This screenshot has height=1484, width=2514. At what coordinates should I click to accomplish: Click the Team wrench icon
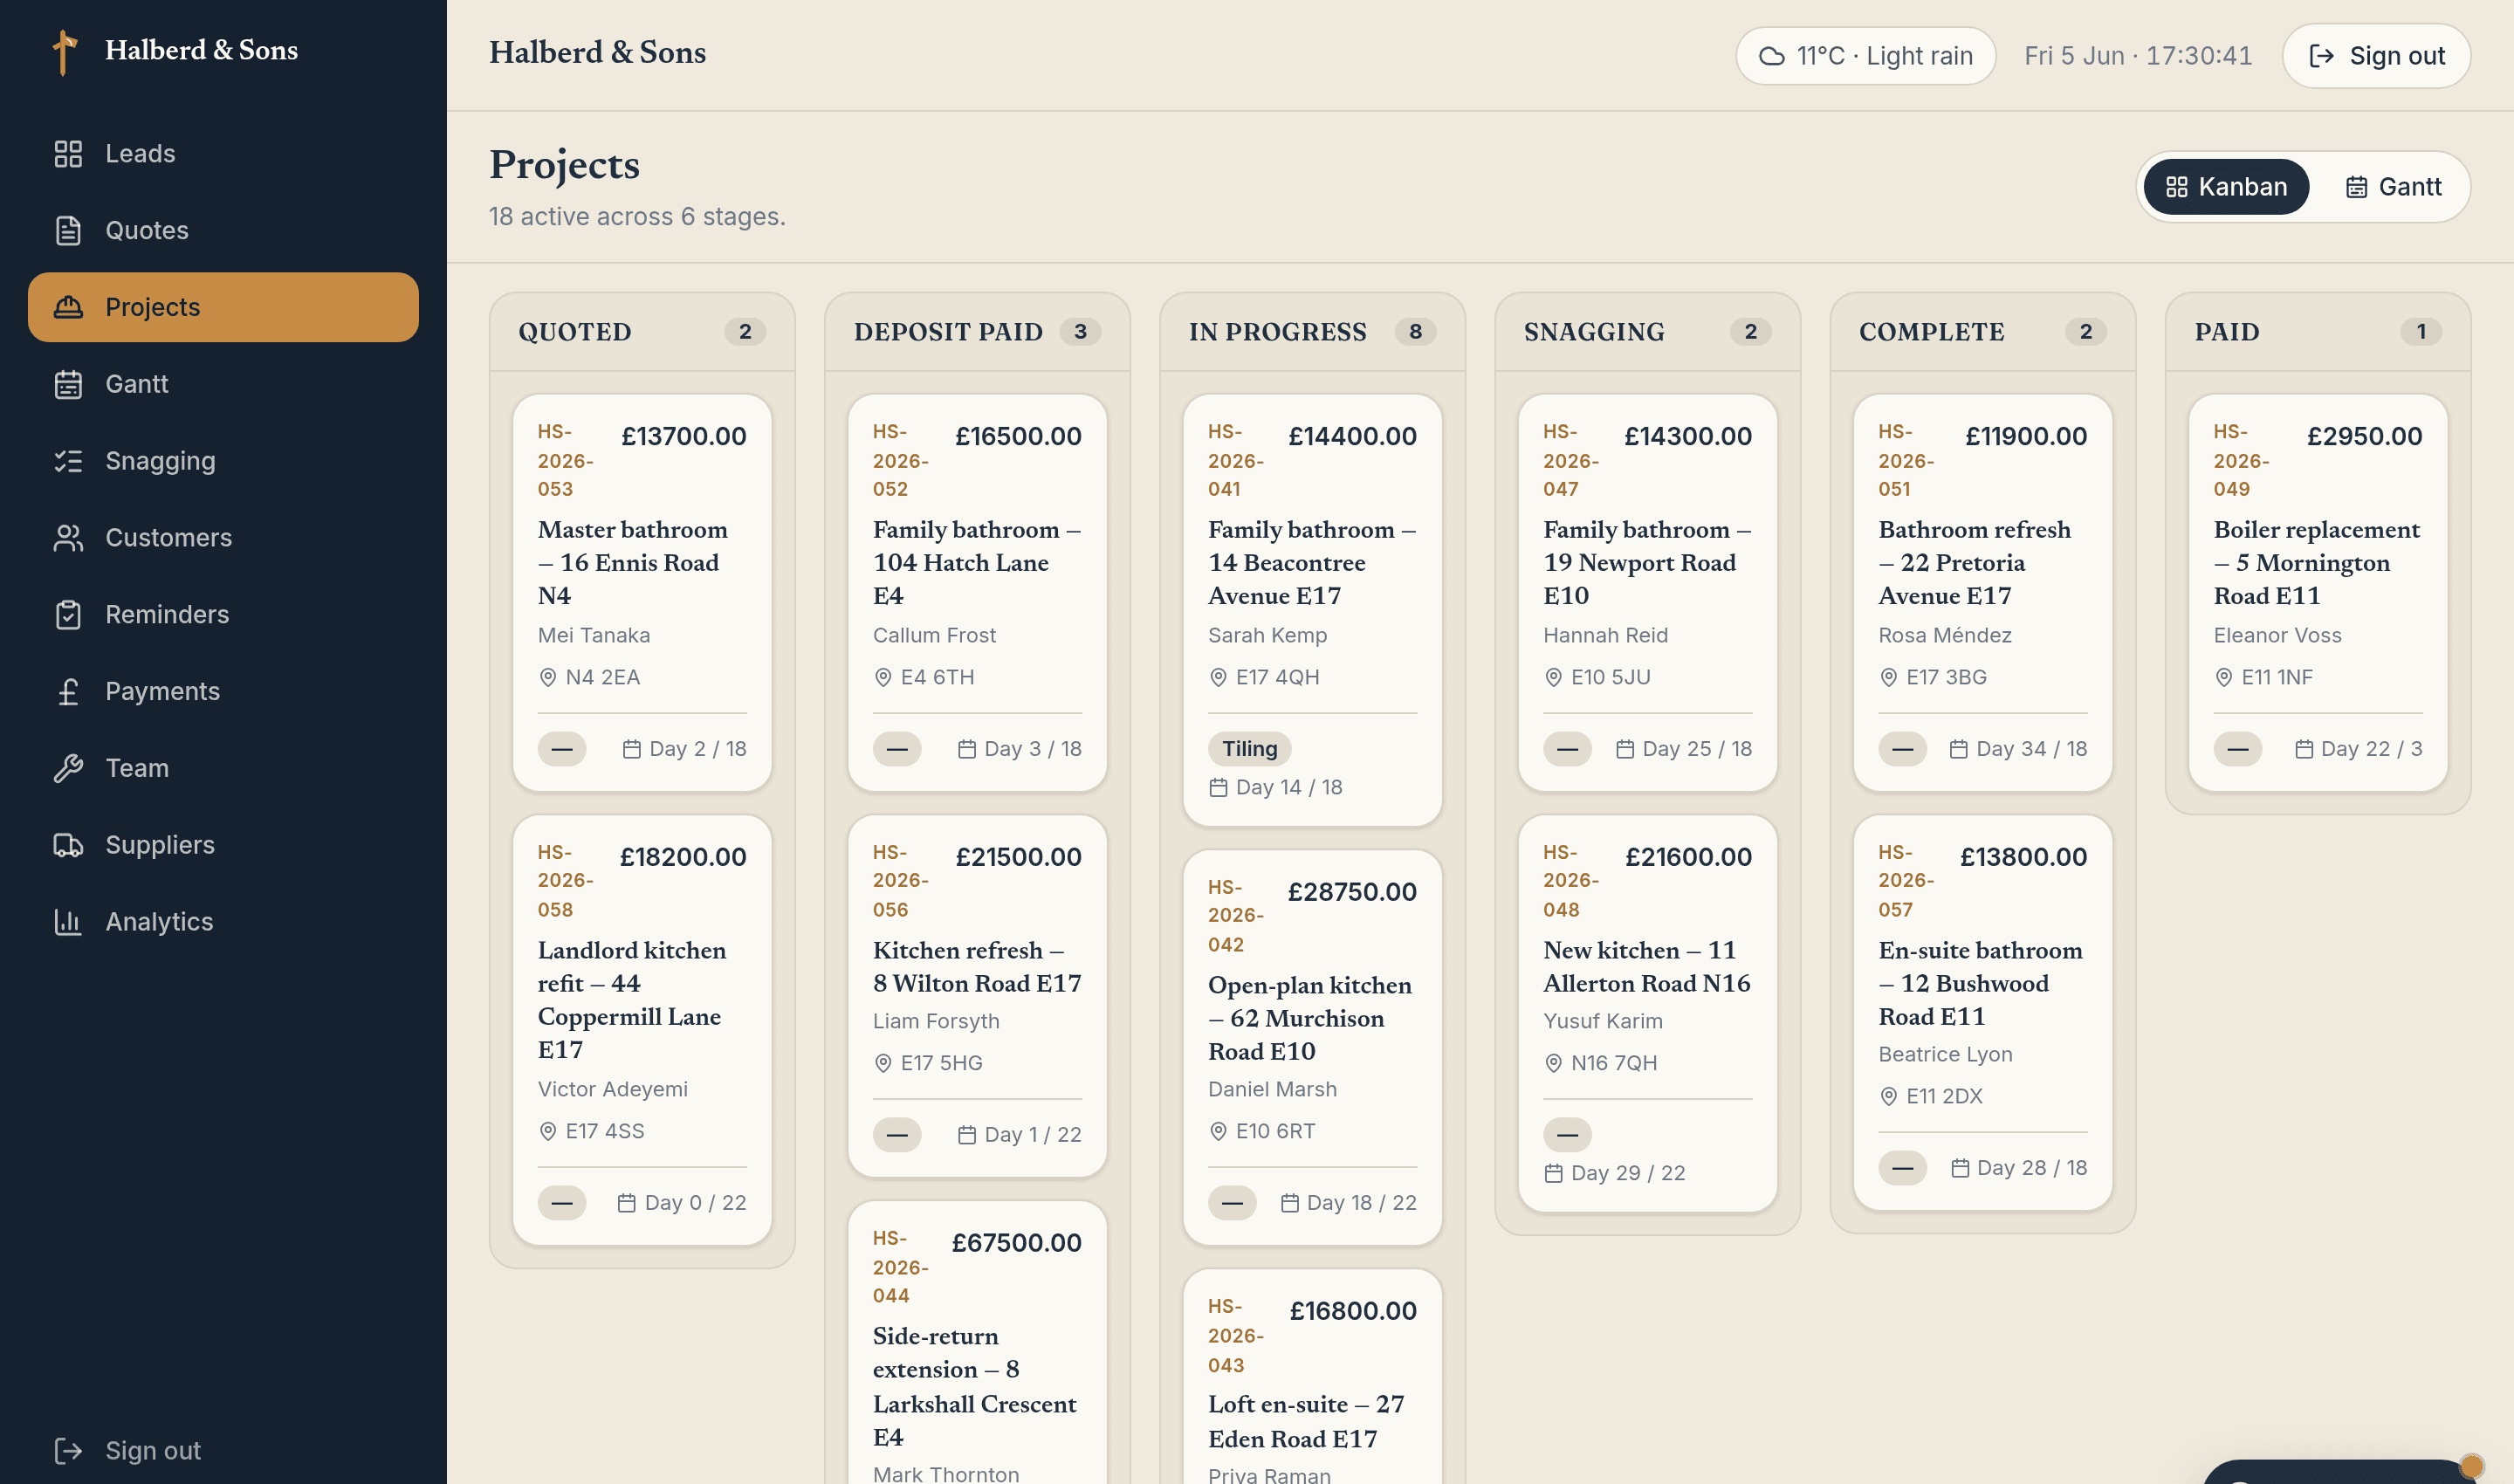(68, 768)
